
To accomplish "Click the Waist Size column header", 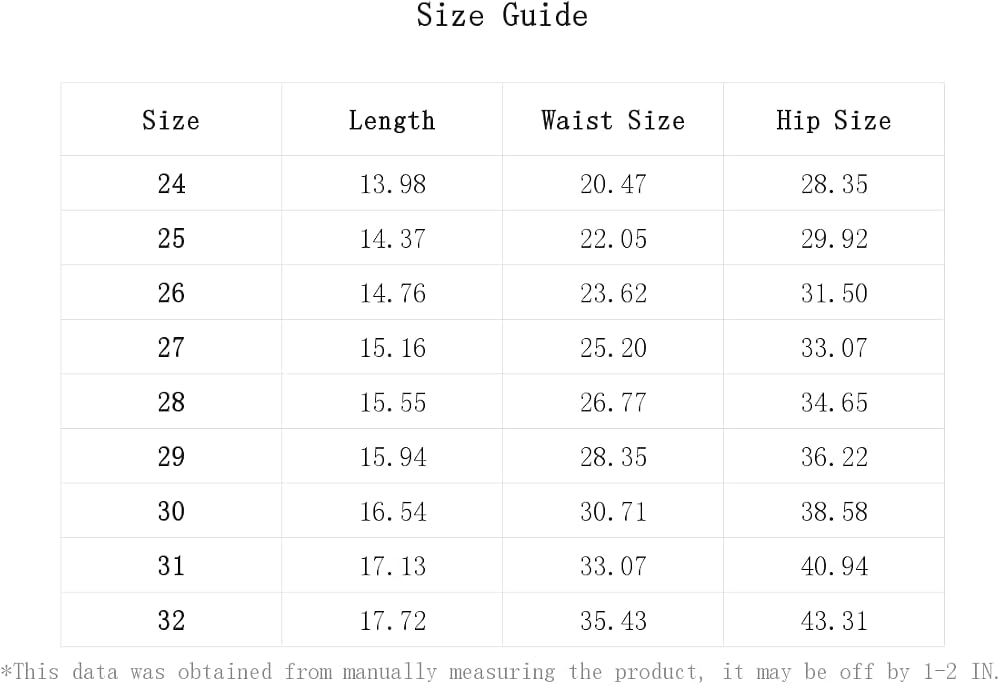I will tap(613, 120).
